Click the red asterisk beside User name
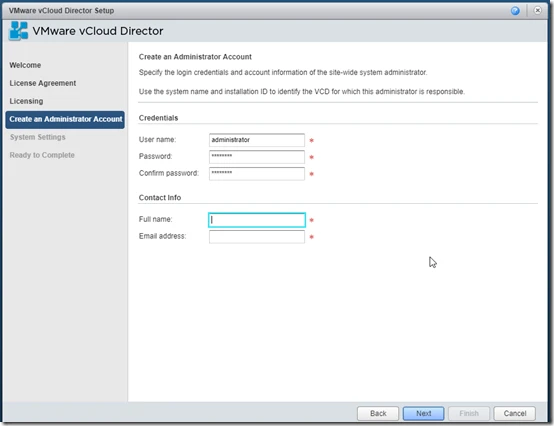This screenshot has height=426, width=554. coord(312,141)
